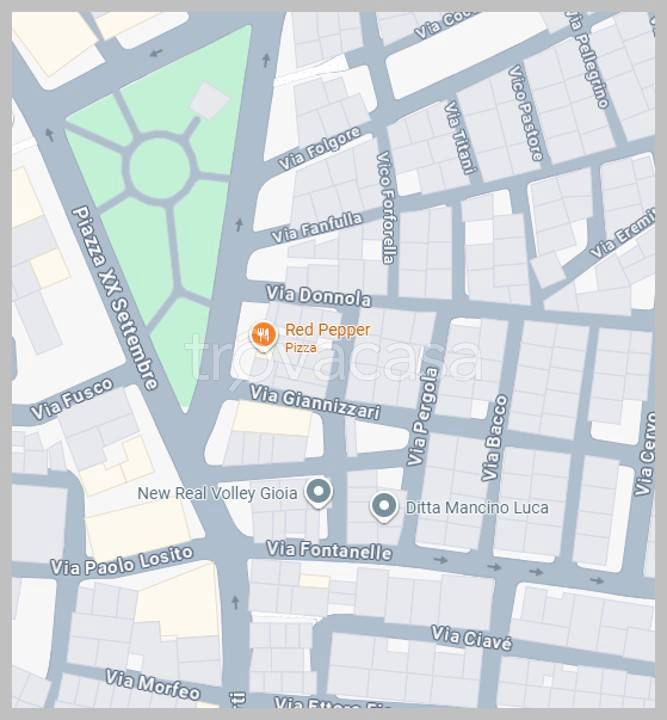The width and height of the screenshot is (667, 720).
Task: Click the Piazza XX Settembre street label
Action: pos(115,298)
